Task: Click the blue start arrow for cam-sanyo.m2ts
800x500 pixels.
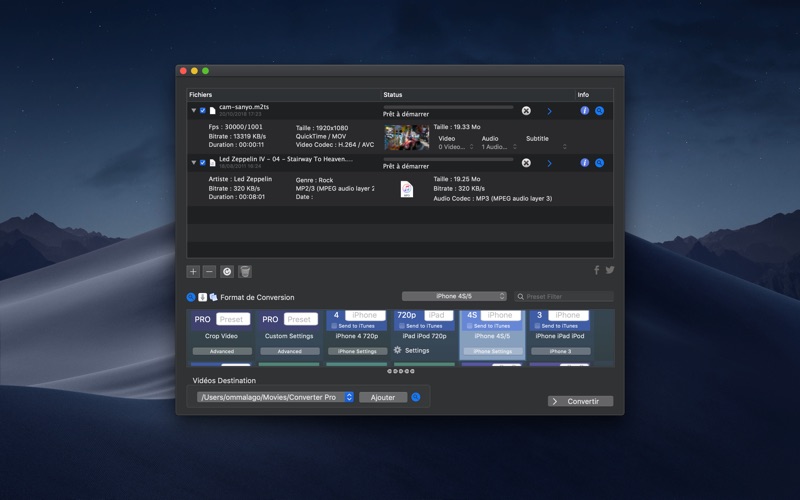Action: (x=549, y=111)
